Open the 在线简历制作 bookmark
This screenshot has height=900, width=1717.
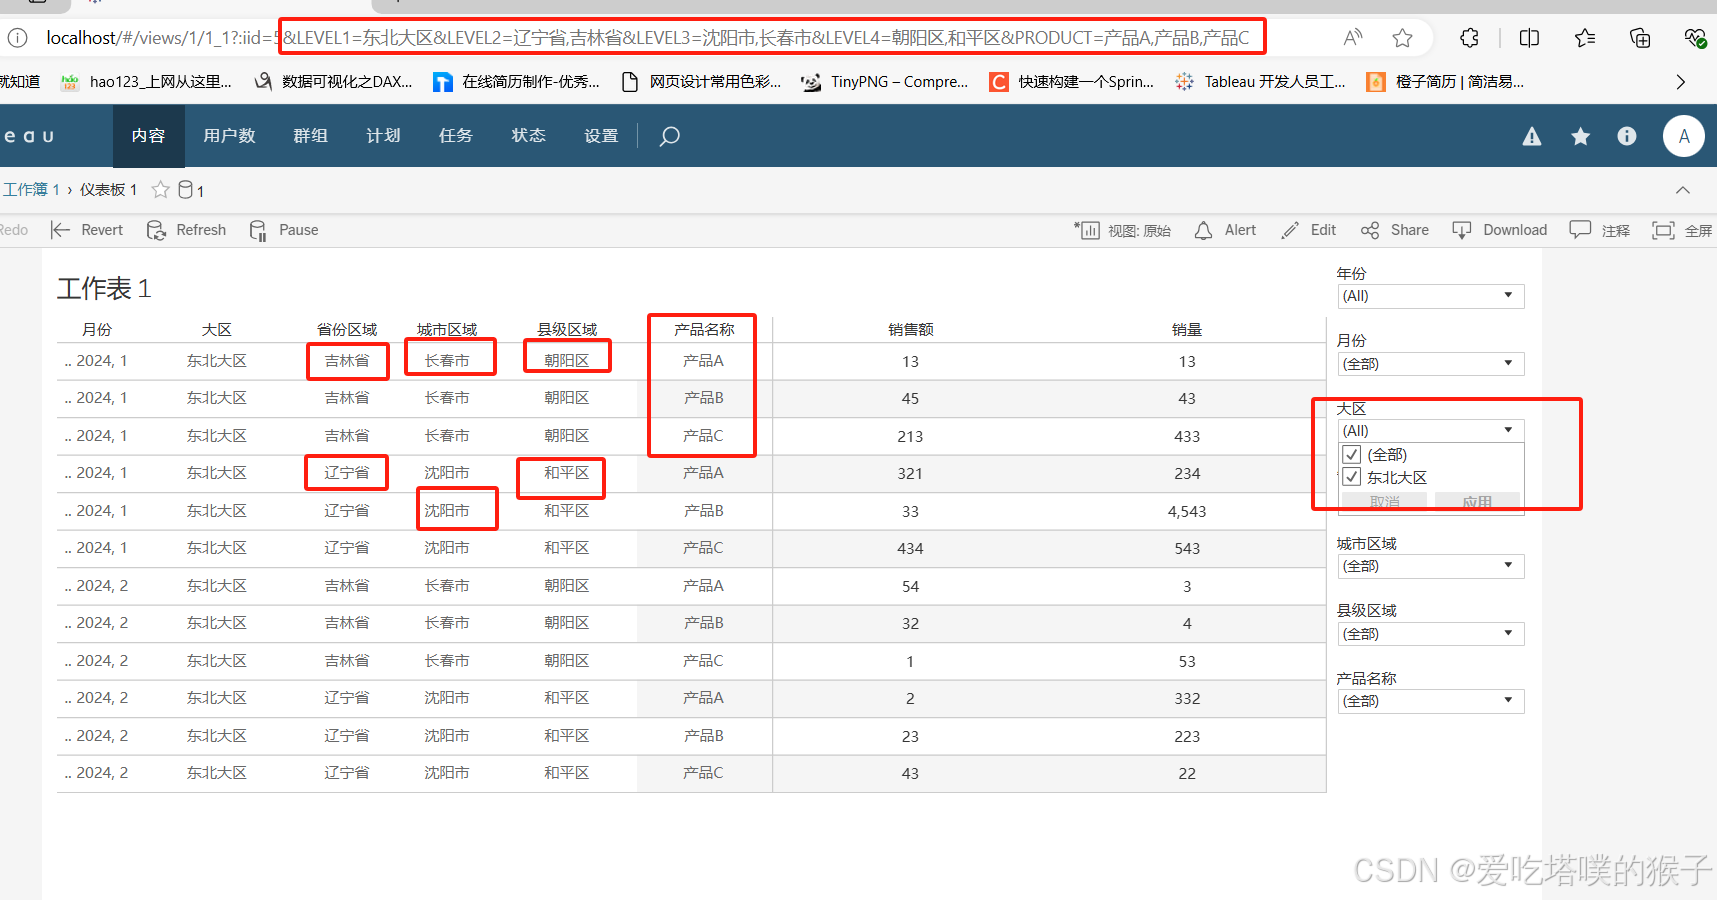tap(517, 82)
